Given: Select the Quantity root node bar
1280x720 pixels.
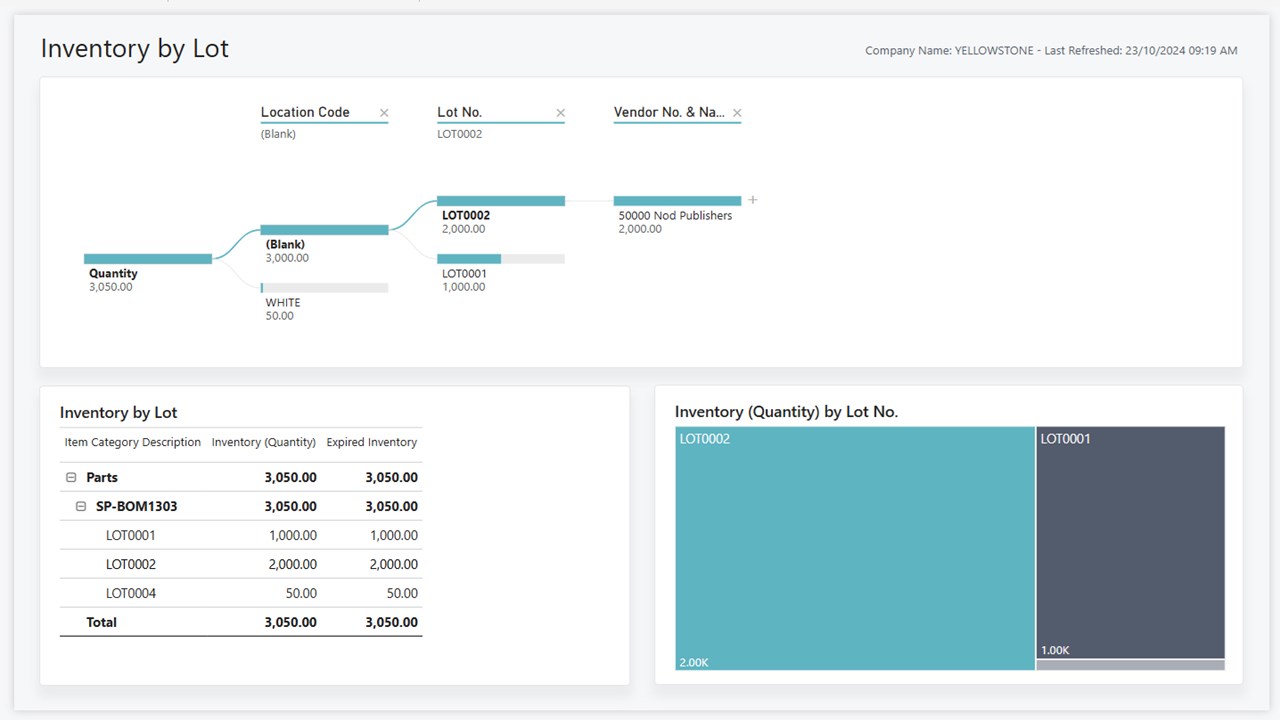Looking at the screenshot, I should [148, 259].
